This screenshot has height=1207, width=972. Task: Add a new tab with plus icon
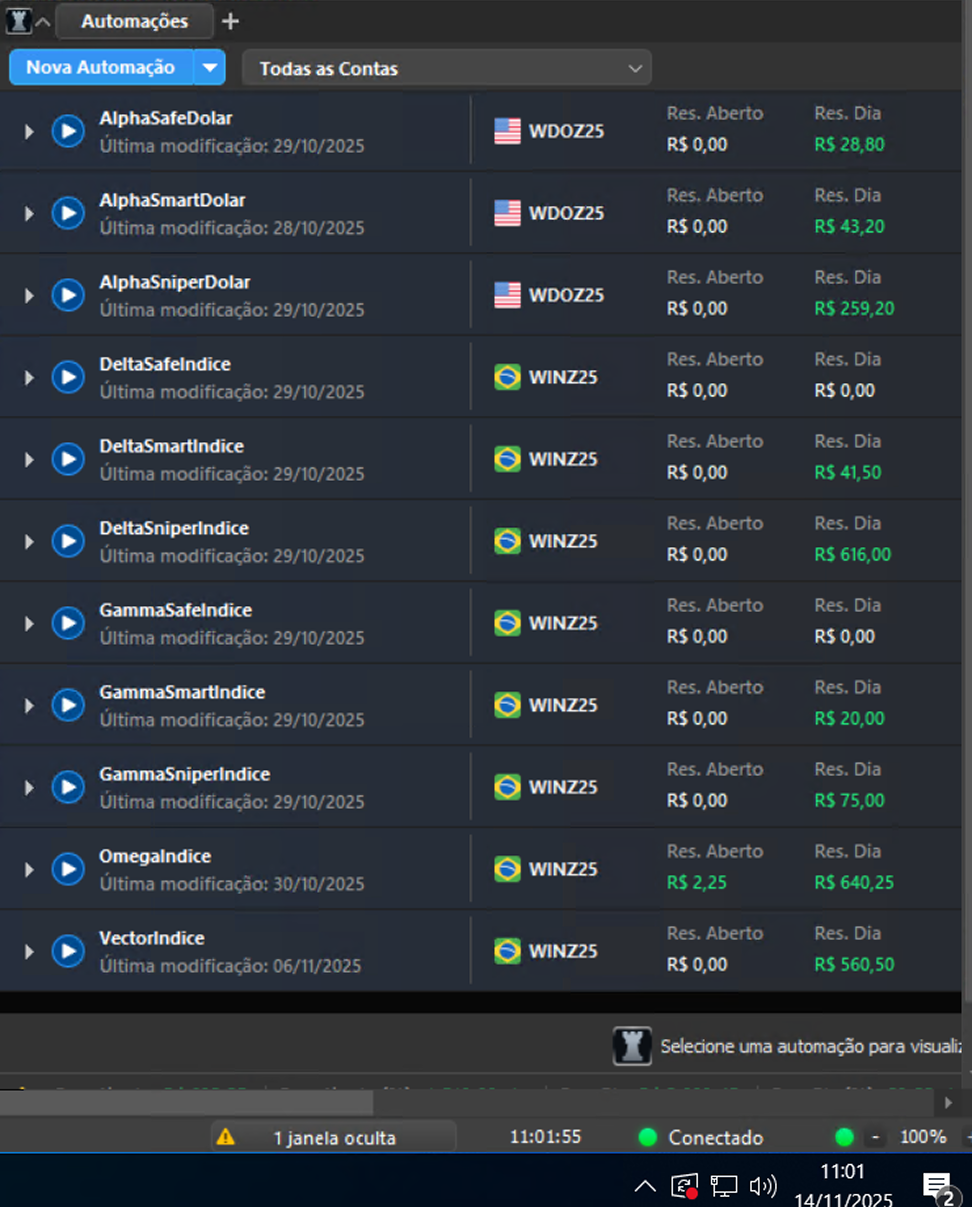230,21
